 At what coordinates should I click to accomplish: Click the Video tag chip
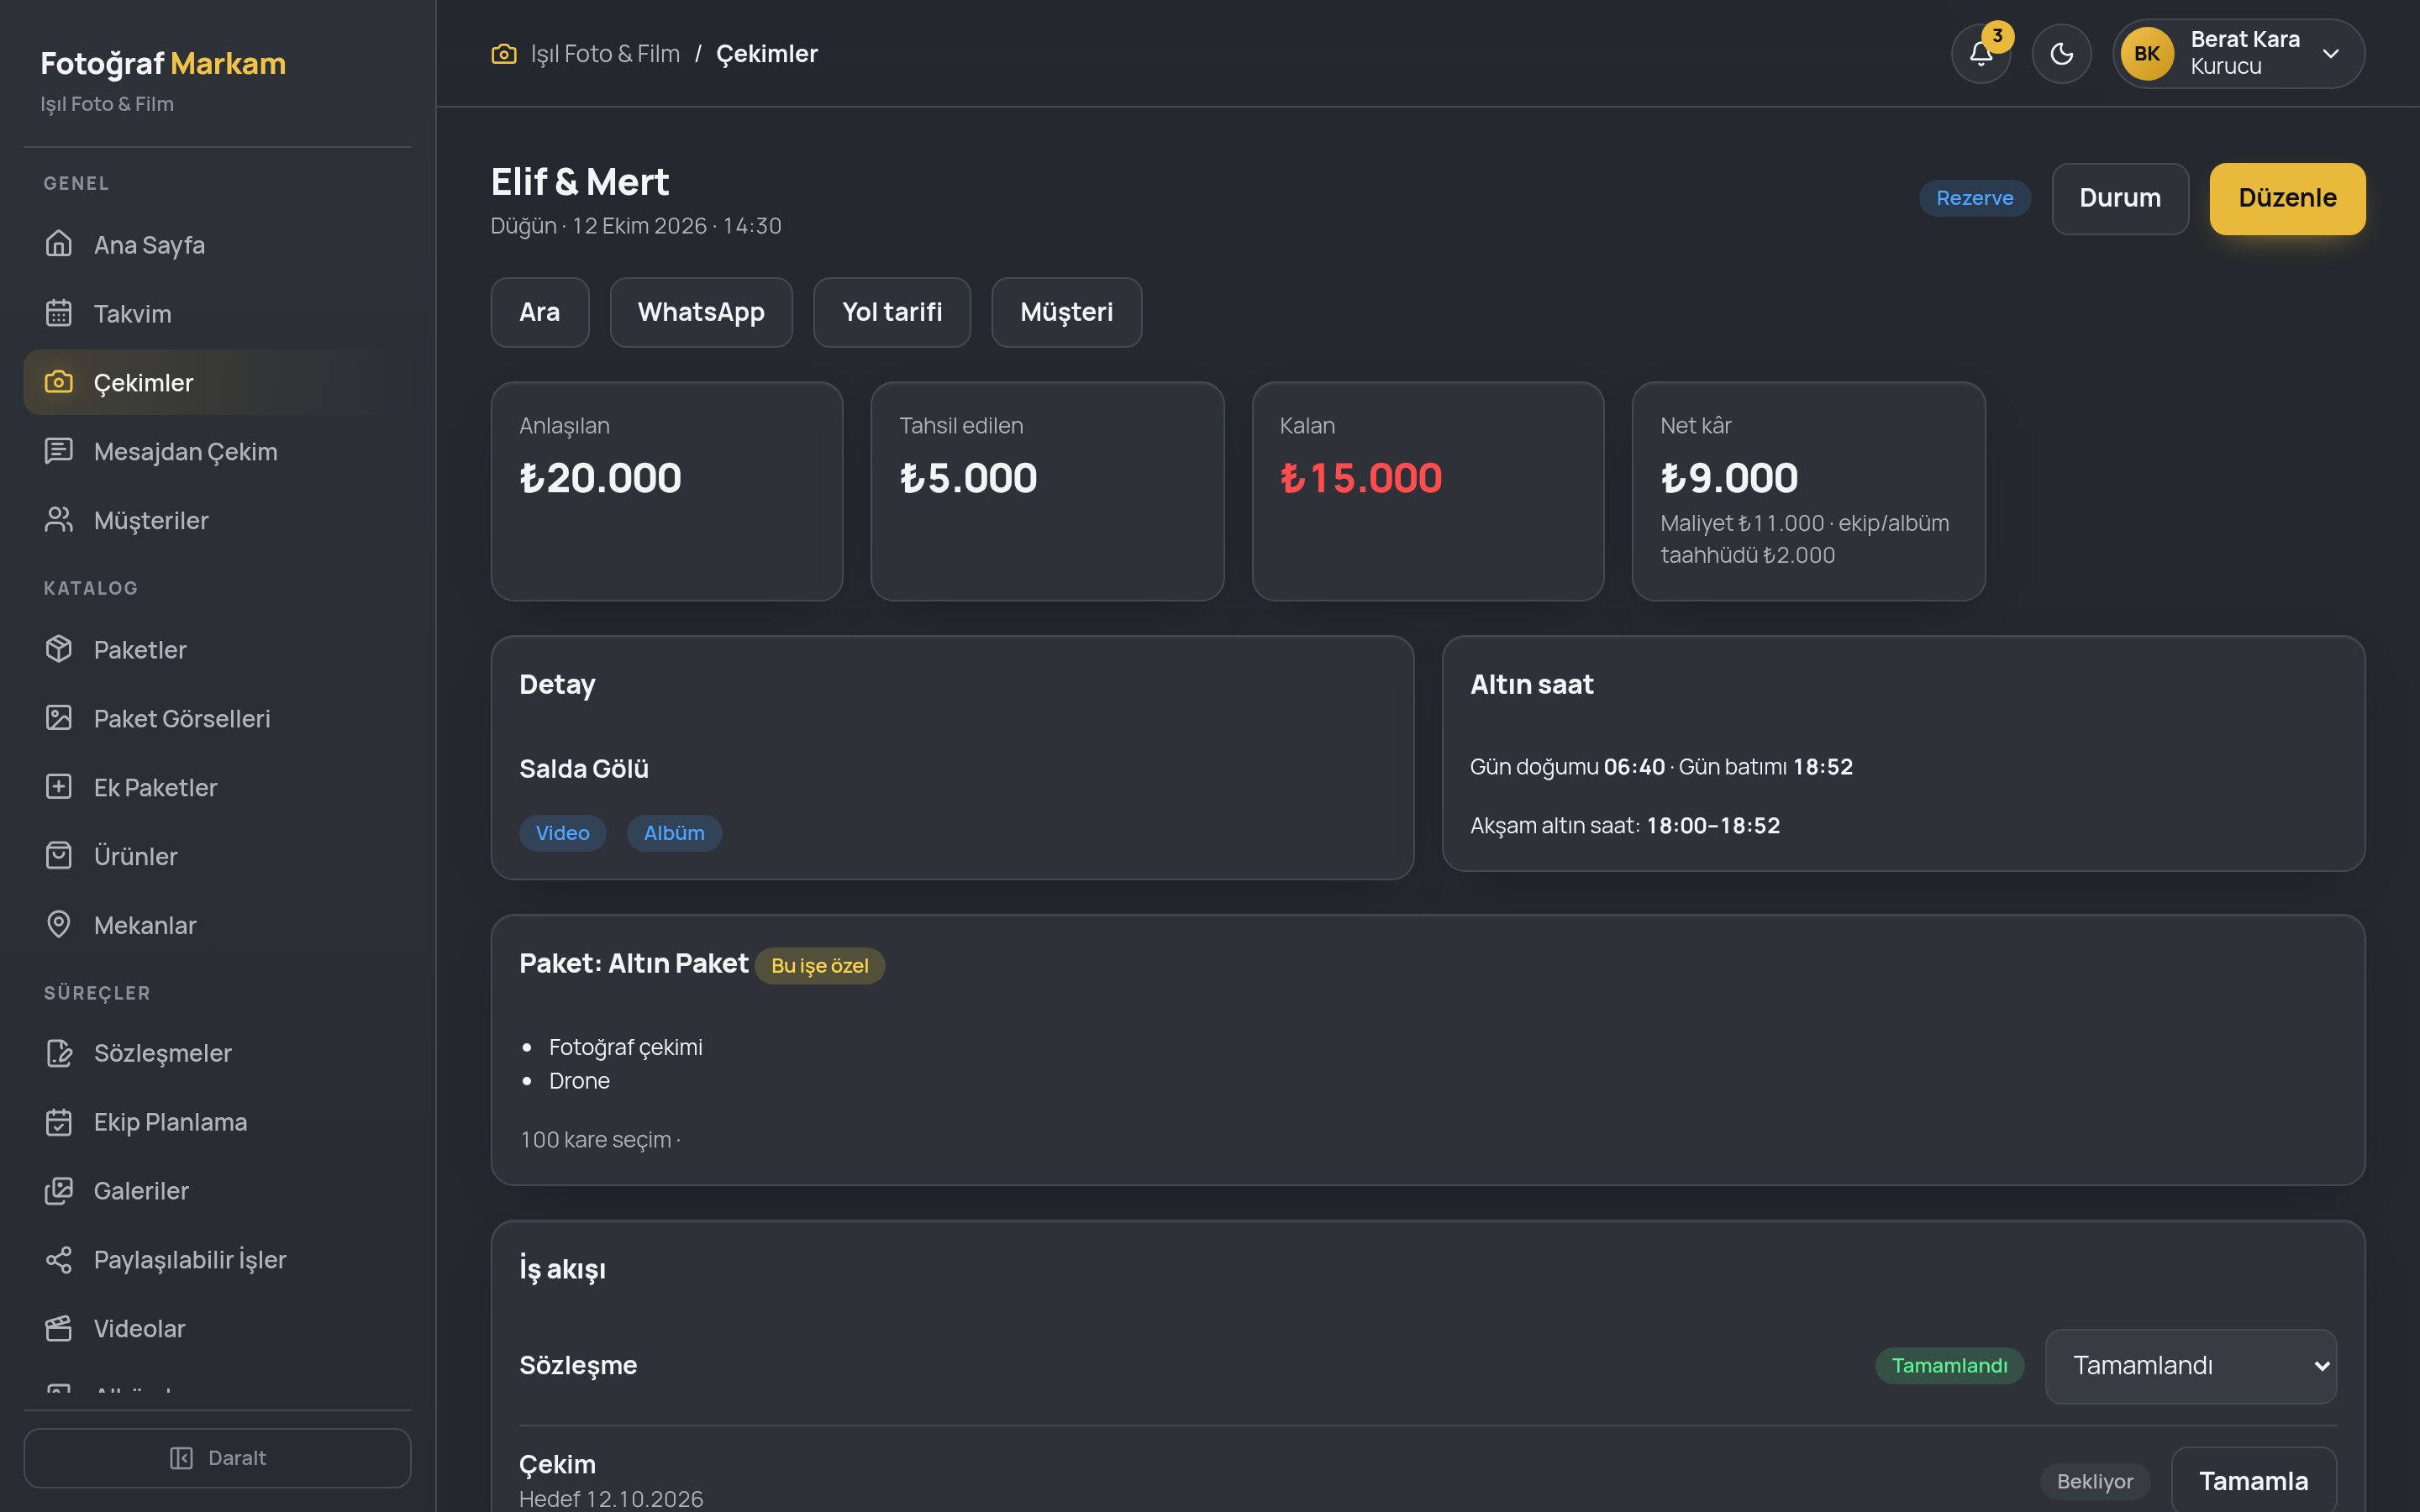pyautogui.click(x=562, y=833)
